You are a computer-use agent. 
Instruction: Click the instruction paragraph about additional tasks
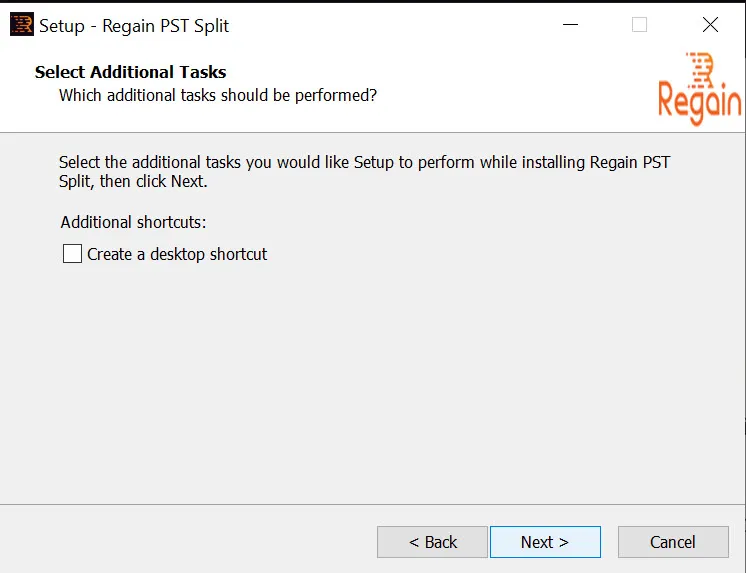[364, 171]
